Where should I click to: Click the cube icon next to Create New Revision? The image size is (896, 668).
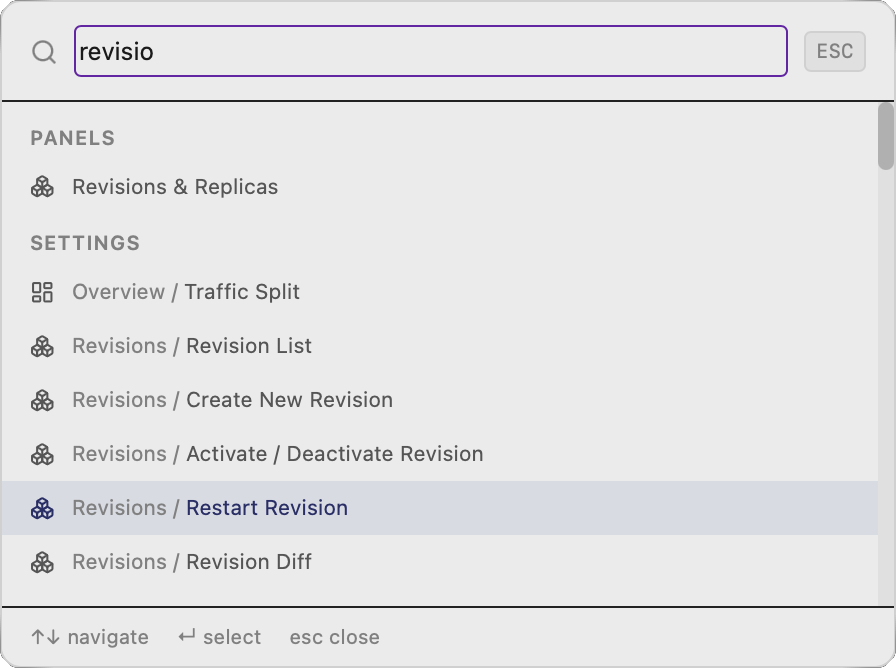coord(42,400)
